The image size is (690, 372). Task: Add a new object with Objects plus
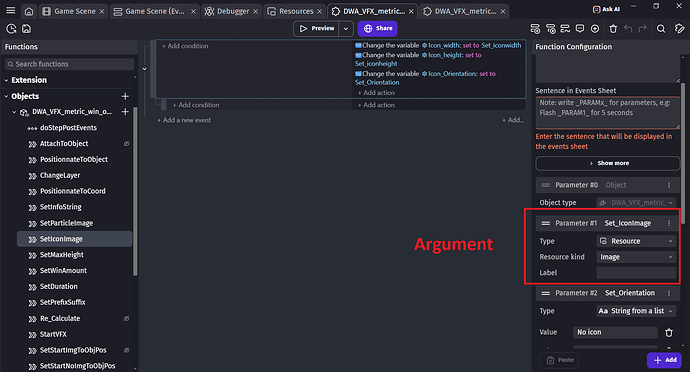(125, 96)
